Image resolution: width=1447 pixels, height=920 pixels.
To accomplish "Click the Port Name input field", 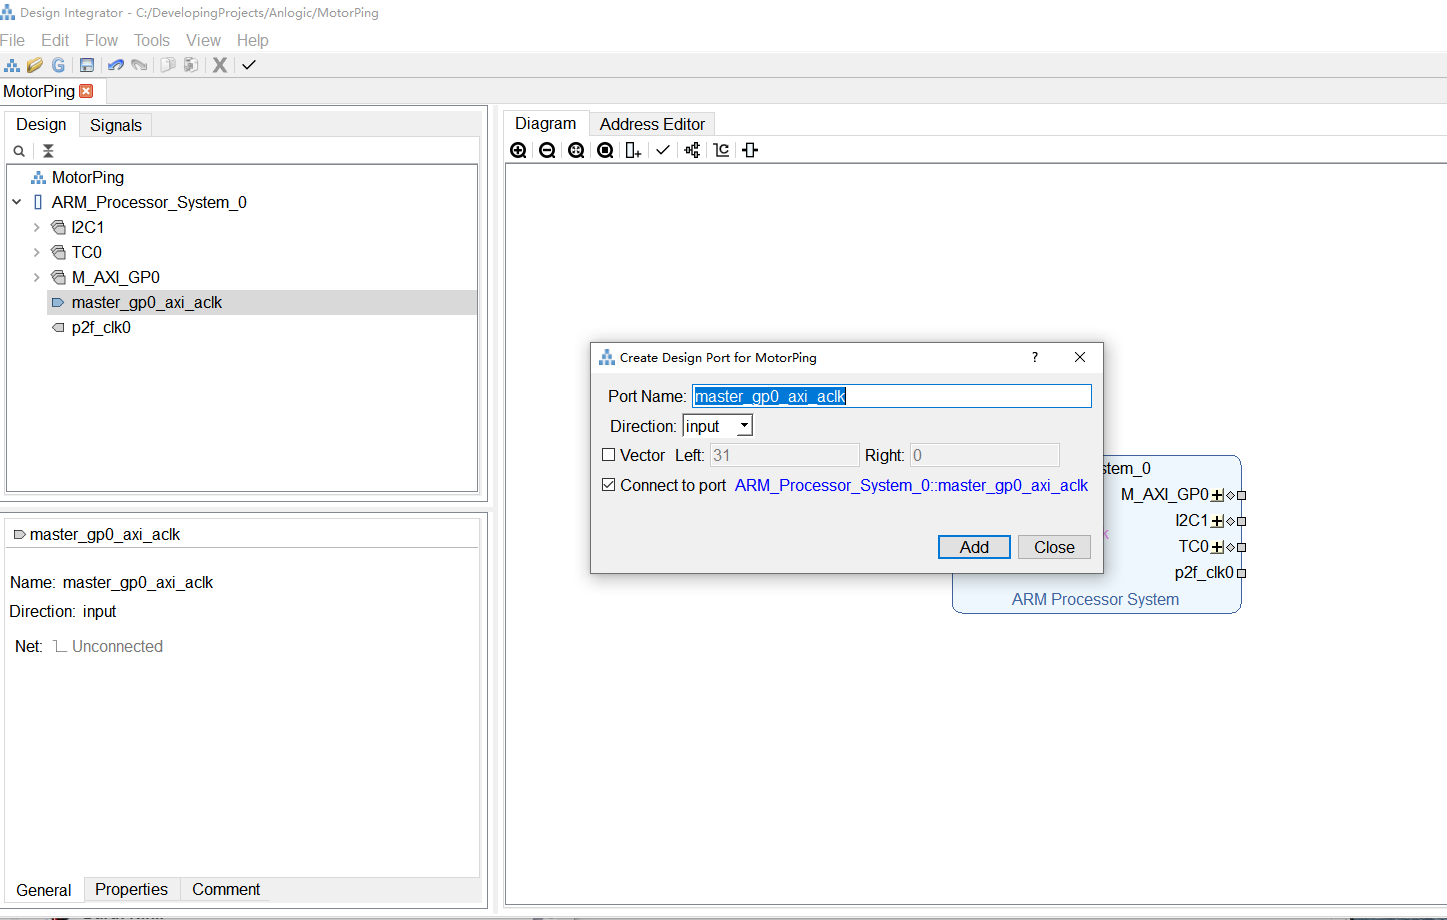I will point(892,396).
